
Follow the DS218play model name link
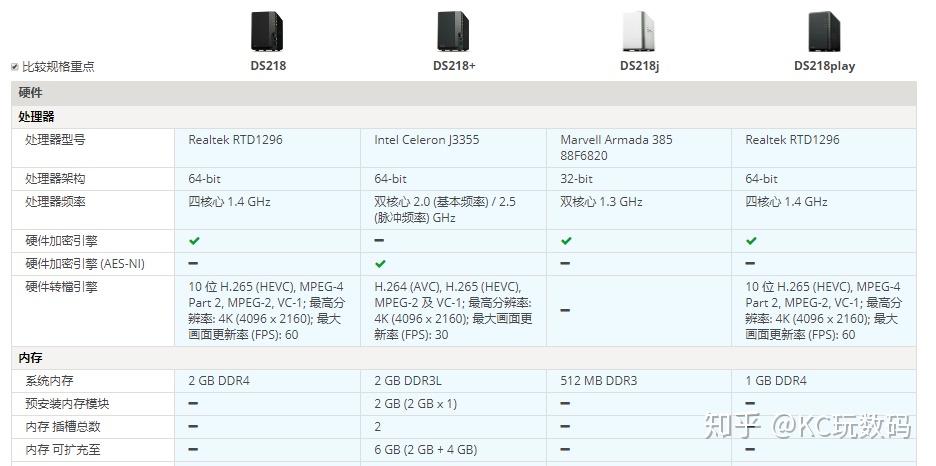click(824, 66)
